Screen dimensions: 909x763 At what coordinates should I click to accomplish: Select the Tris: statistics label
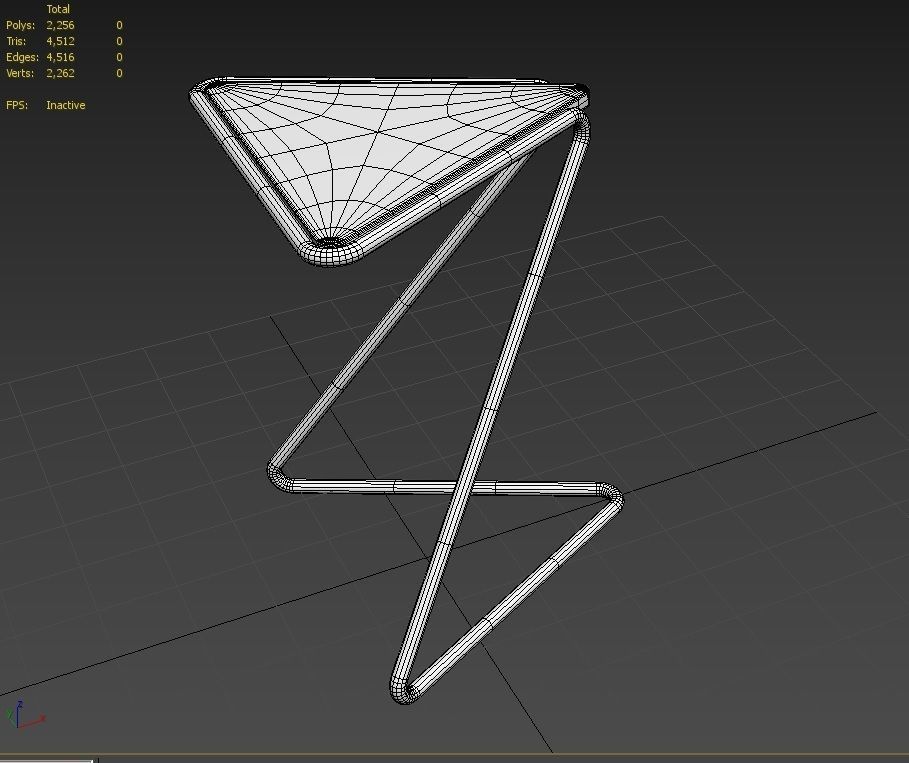[x=16, y=41]
